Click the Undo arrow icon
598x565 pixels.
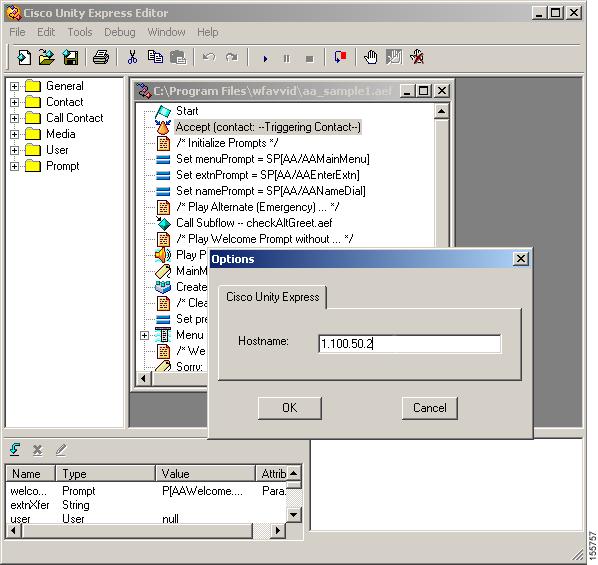pyautogui.click(x=209, y=58)
